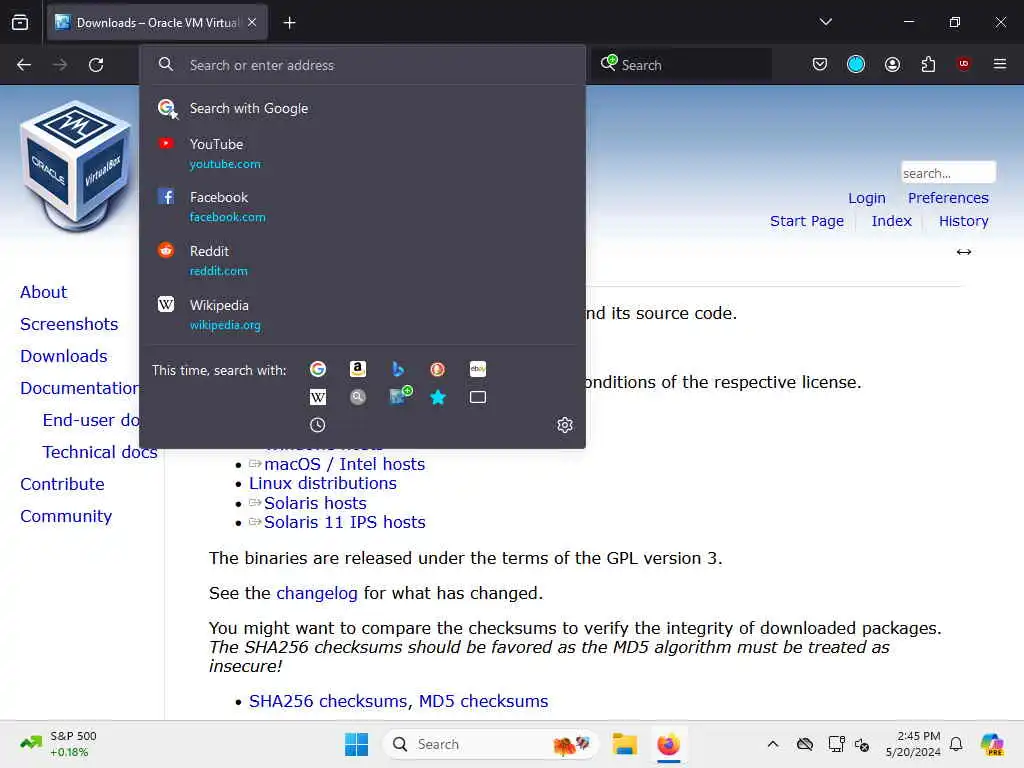Image resolution: width=1024 pixels, height=768 pixels.
Task: Open Downloads in the sidebar
Action: 63,356
